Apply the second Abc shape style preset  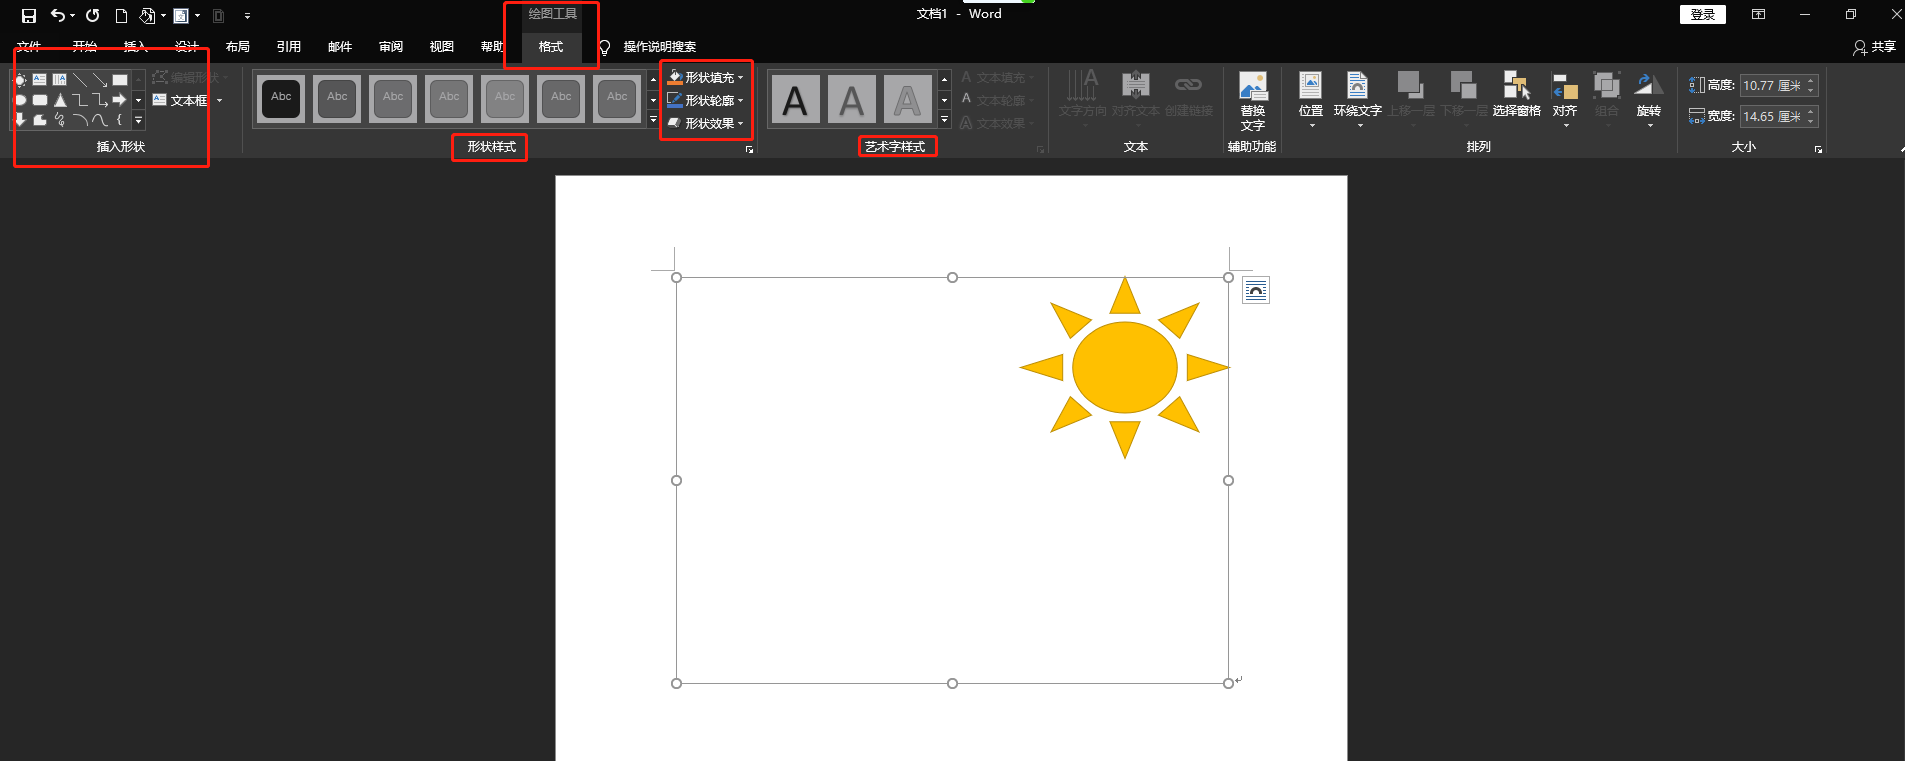(338, 99)
